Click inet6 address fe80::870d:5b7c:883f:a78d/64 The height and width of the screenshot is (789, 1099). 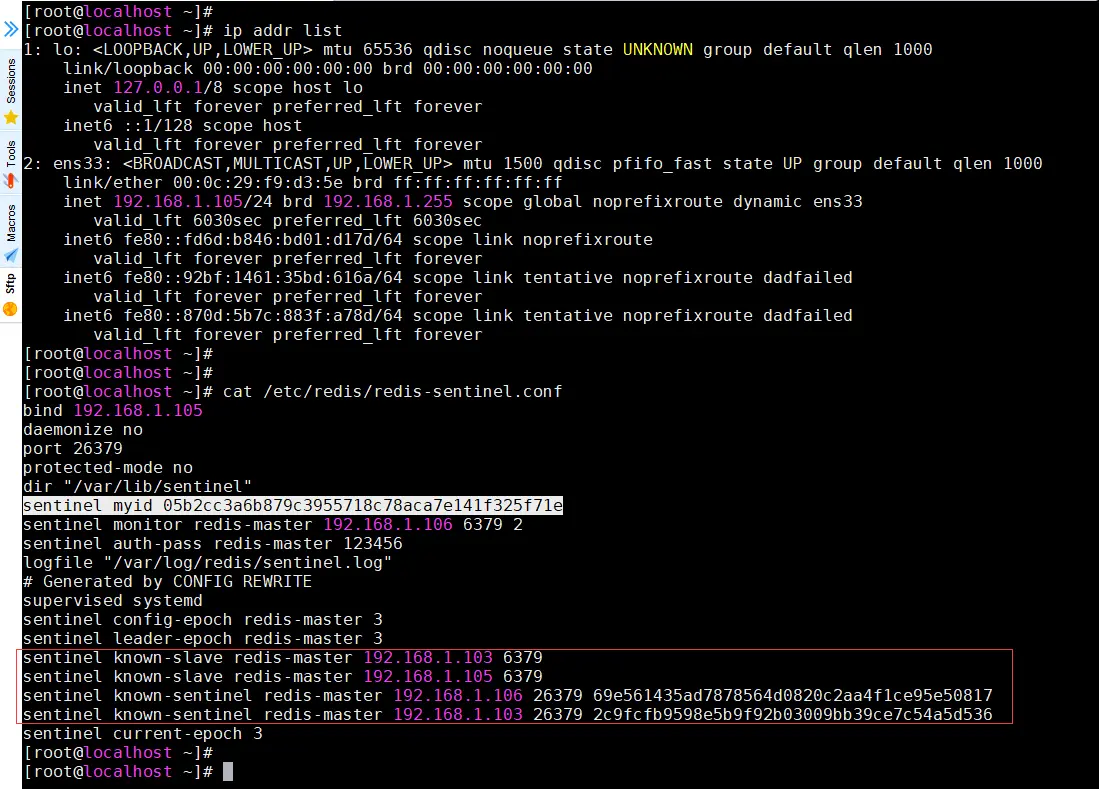pyautogui.click(x=263, y=315)
